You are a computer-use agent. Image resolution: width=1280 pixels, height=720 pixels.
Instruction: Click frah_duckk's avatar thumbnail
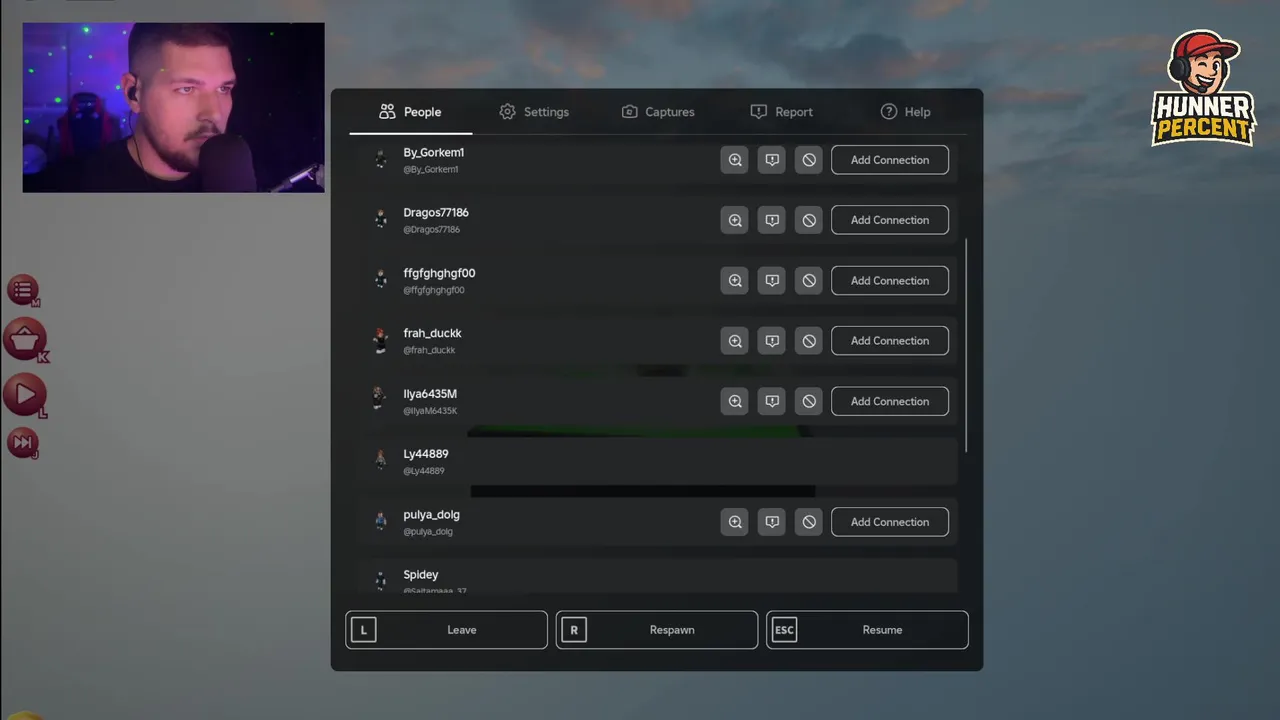(380, 341)
